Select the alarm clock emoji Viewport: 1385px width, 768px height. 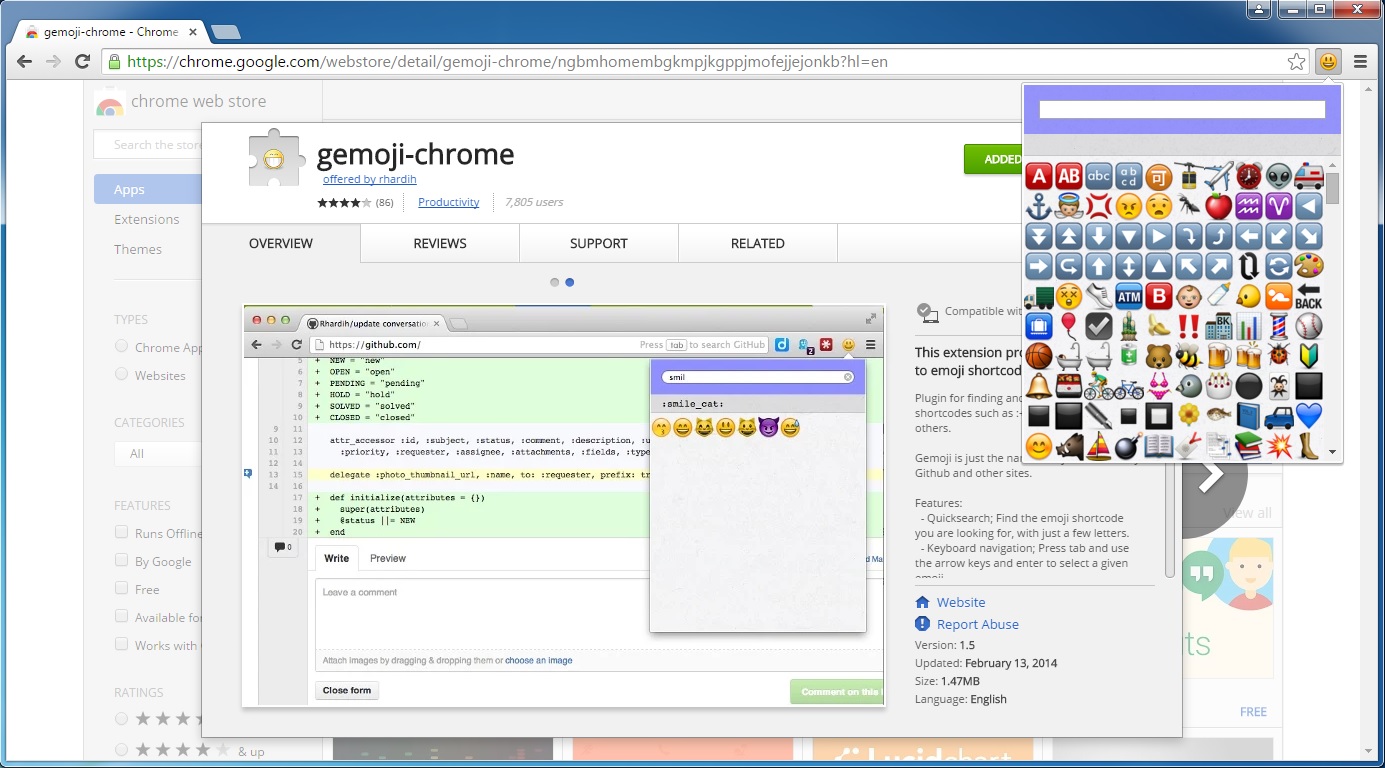click(1248, 177)
